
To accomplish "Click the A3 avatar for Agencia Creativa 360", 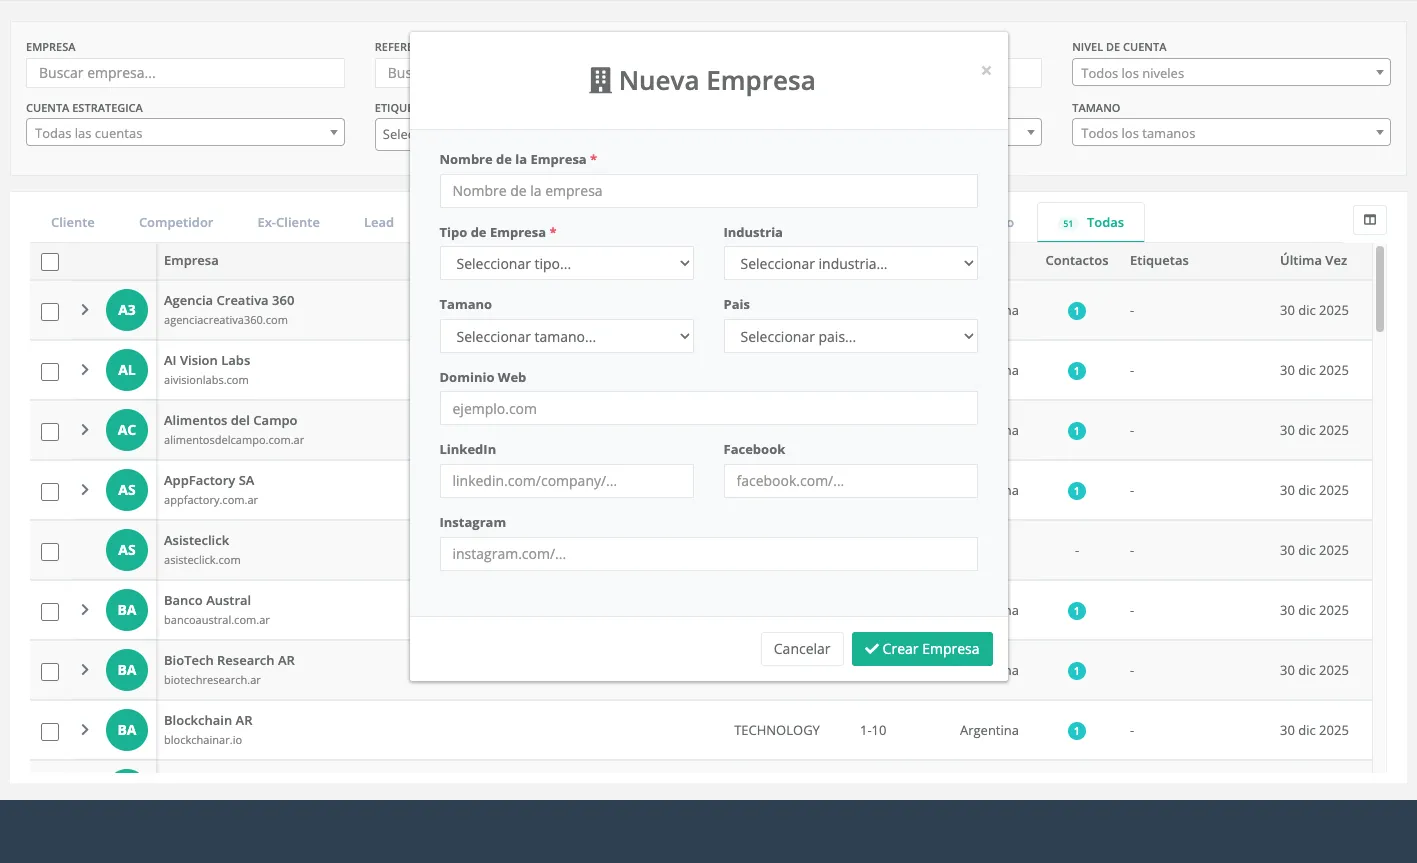I will pos(127,310).
